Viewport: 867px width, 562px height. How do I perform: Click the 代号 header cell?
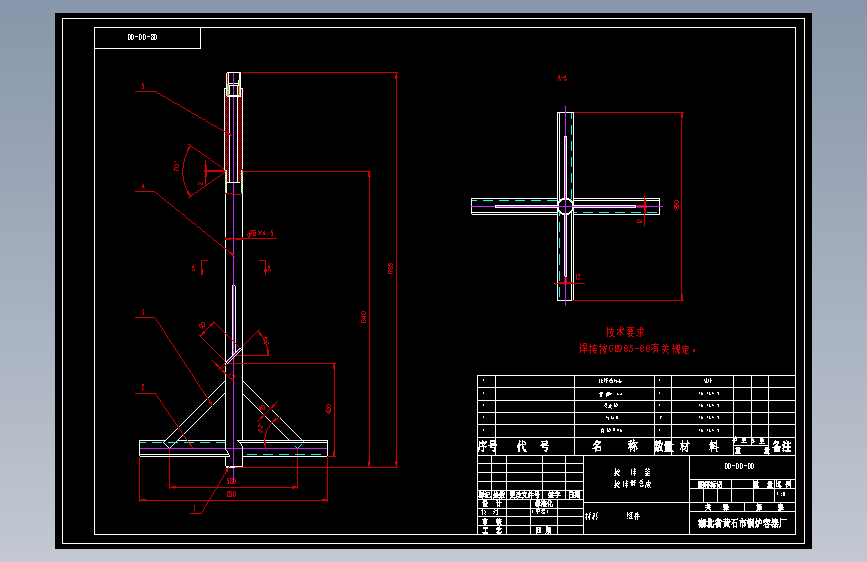click(535, 446)
